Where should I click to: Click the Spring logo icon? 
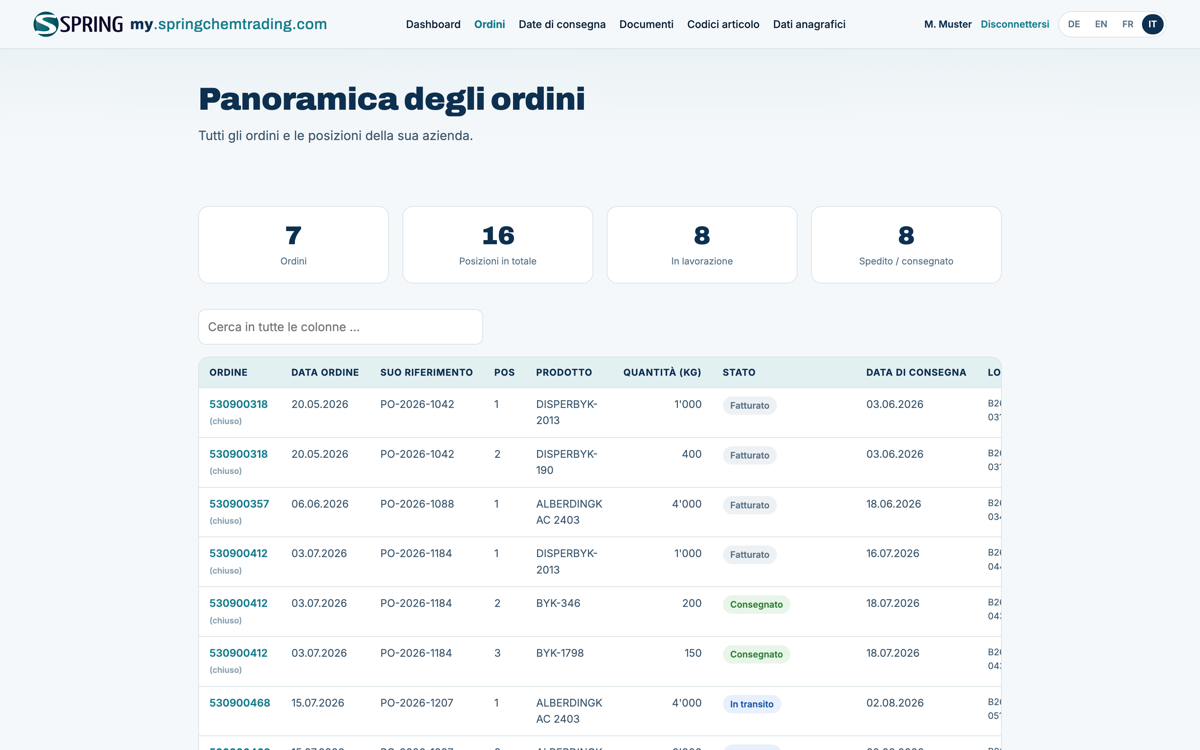pyautogui.click(x=78, y=24)
